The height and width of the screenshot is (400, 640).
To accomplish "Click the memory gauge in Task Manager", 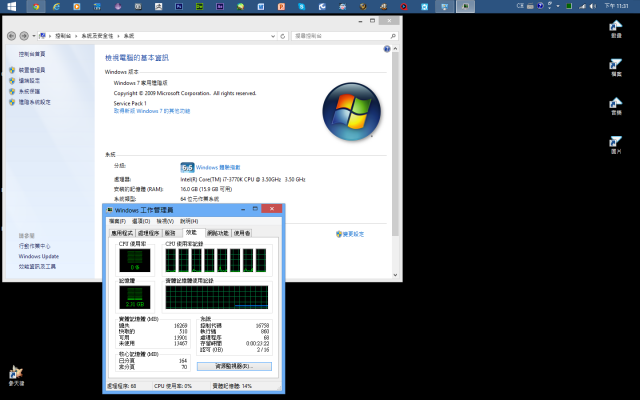I will pyautogui.click(x=135, y=297).
